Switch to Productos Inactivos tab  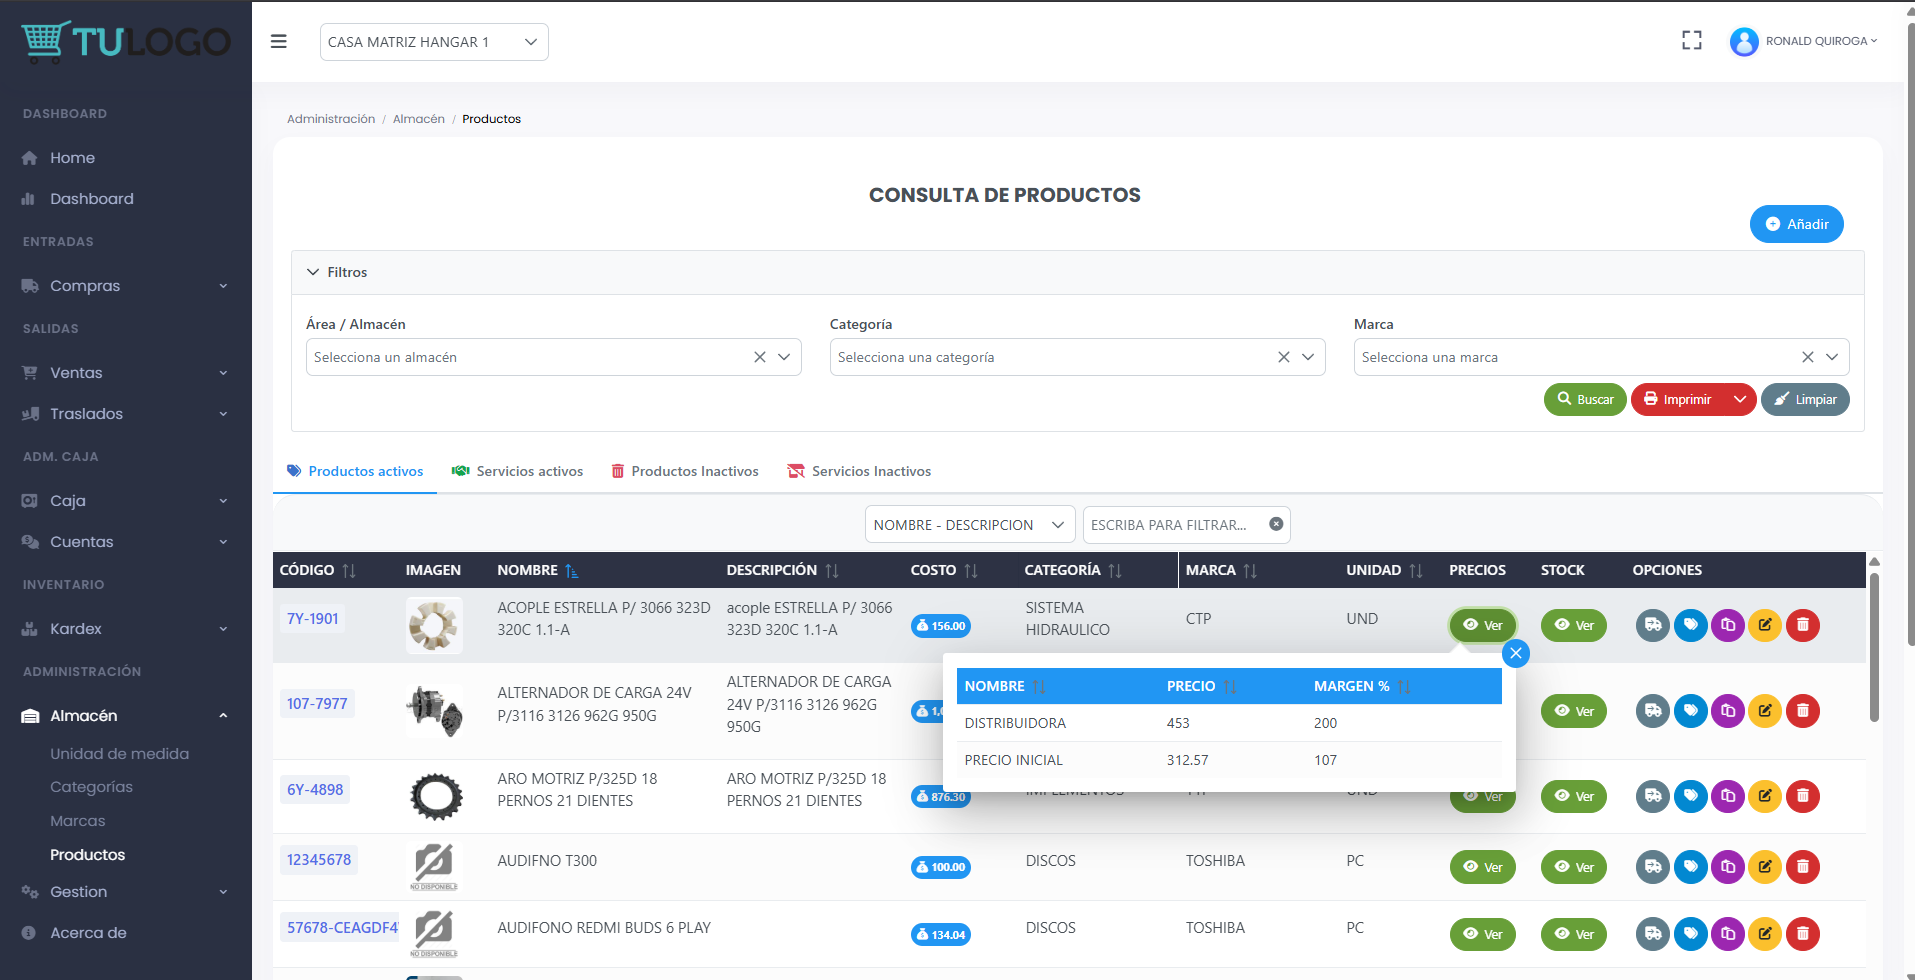coord(685,471)
